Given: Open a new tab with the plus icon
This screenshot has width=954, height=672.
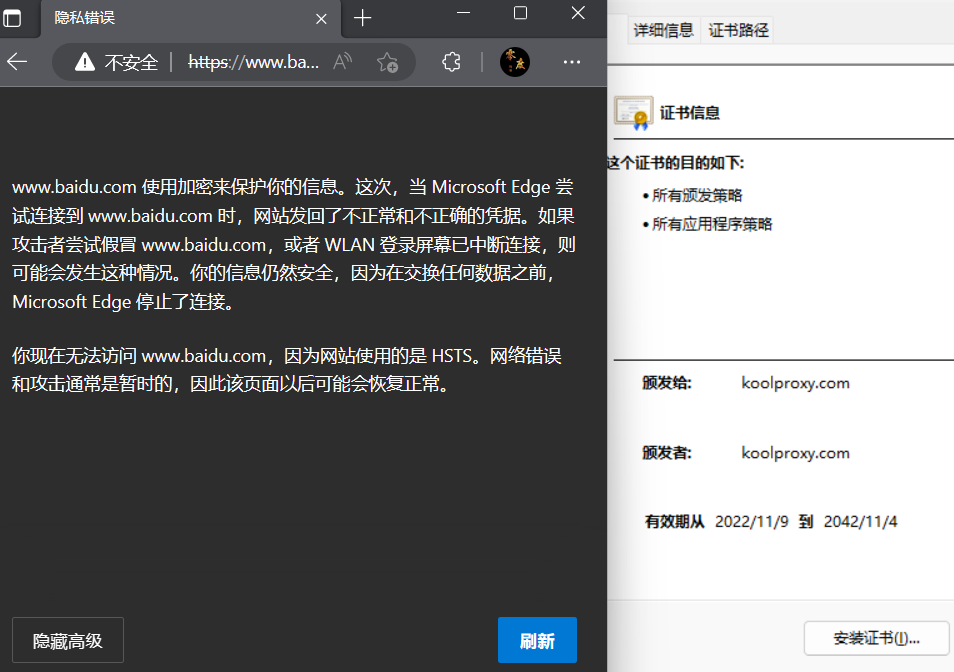Looking at the screenshot, I should [x=362, y=18].
